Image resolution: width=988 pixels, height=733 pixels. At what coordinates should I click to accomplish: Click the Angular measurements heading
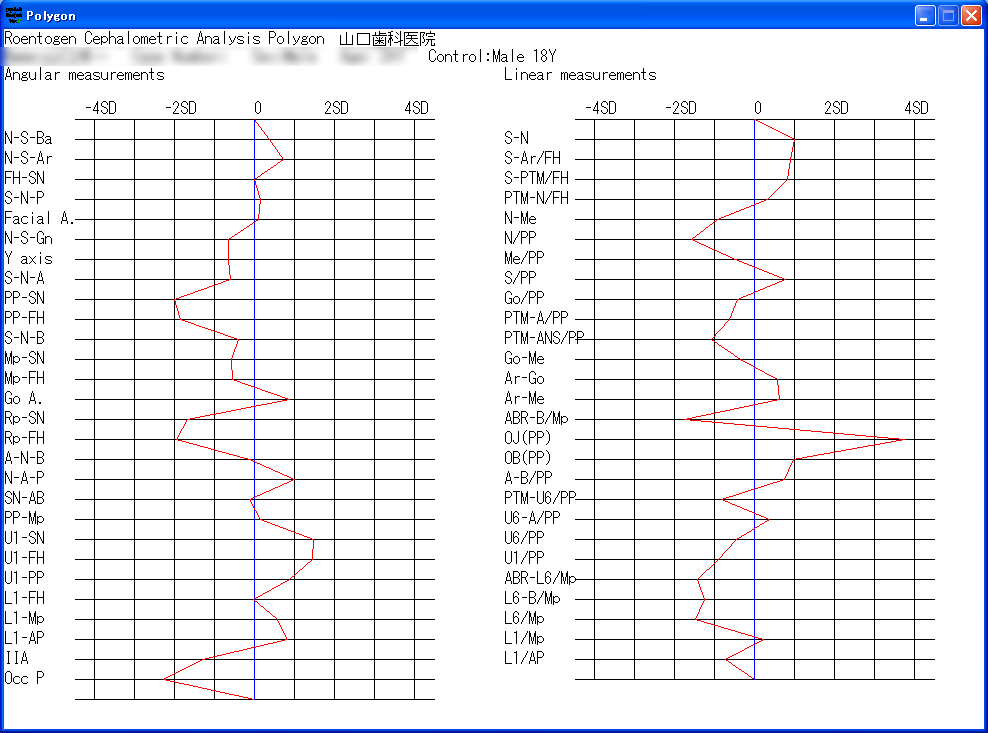tap(84, 75)
